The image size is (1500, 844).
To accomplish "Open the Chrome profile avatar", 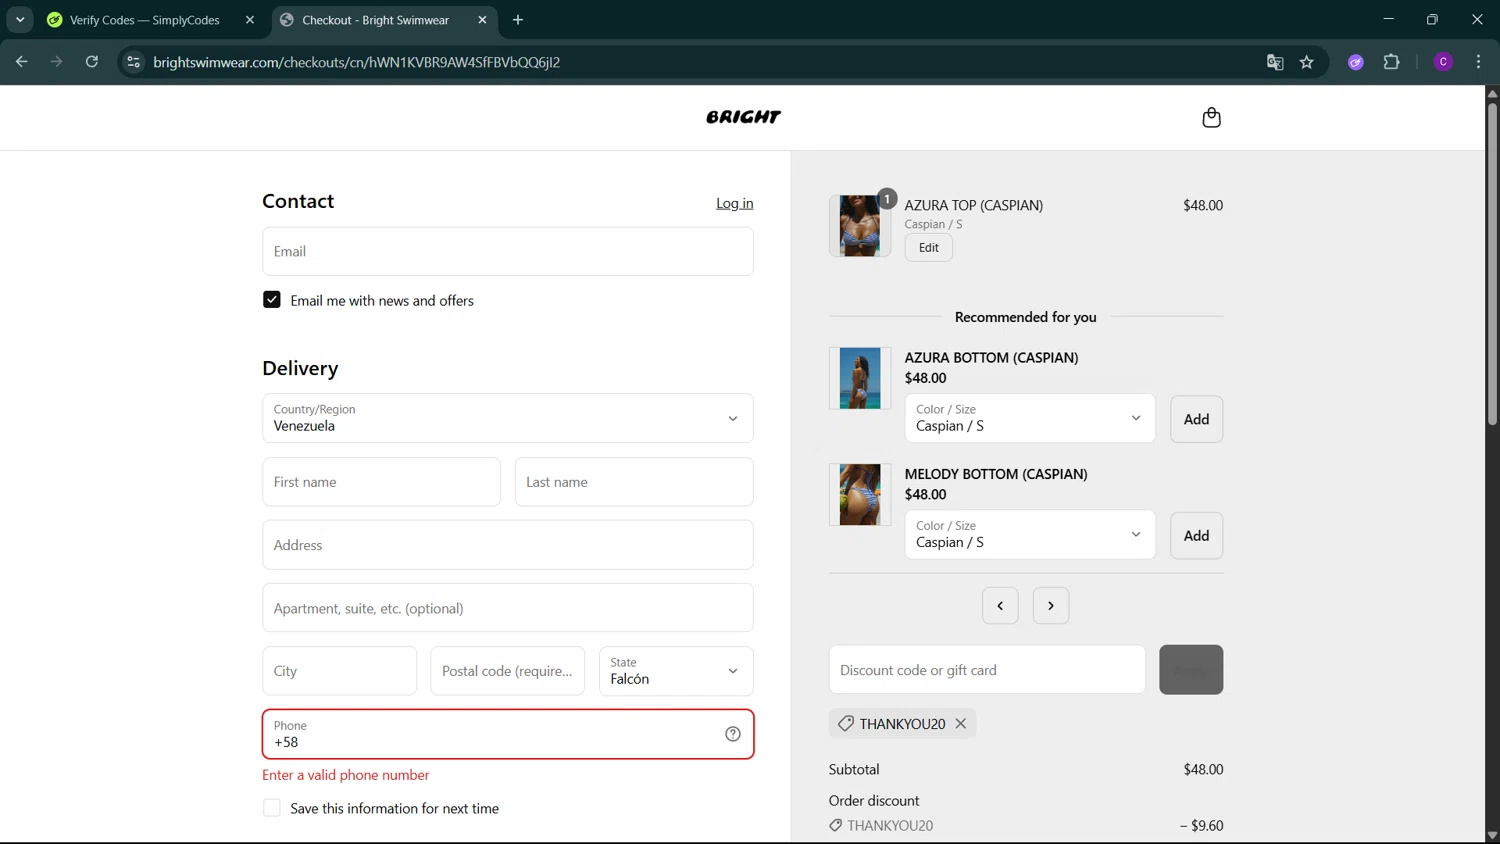I will (1443, 62).
